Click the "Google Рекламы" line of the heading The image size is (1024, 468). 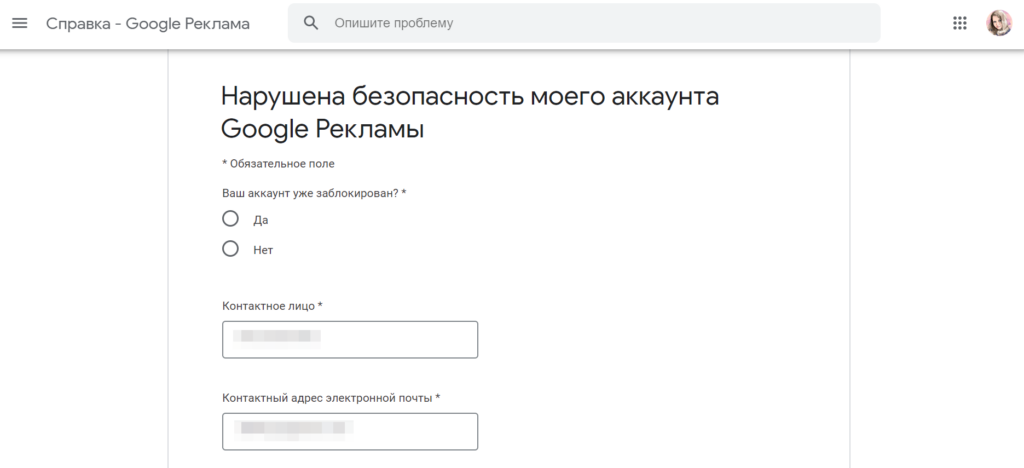[322, 129]
